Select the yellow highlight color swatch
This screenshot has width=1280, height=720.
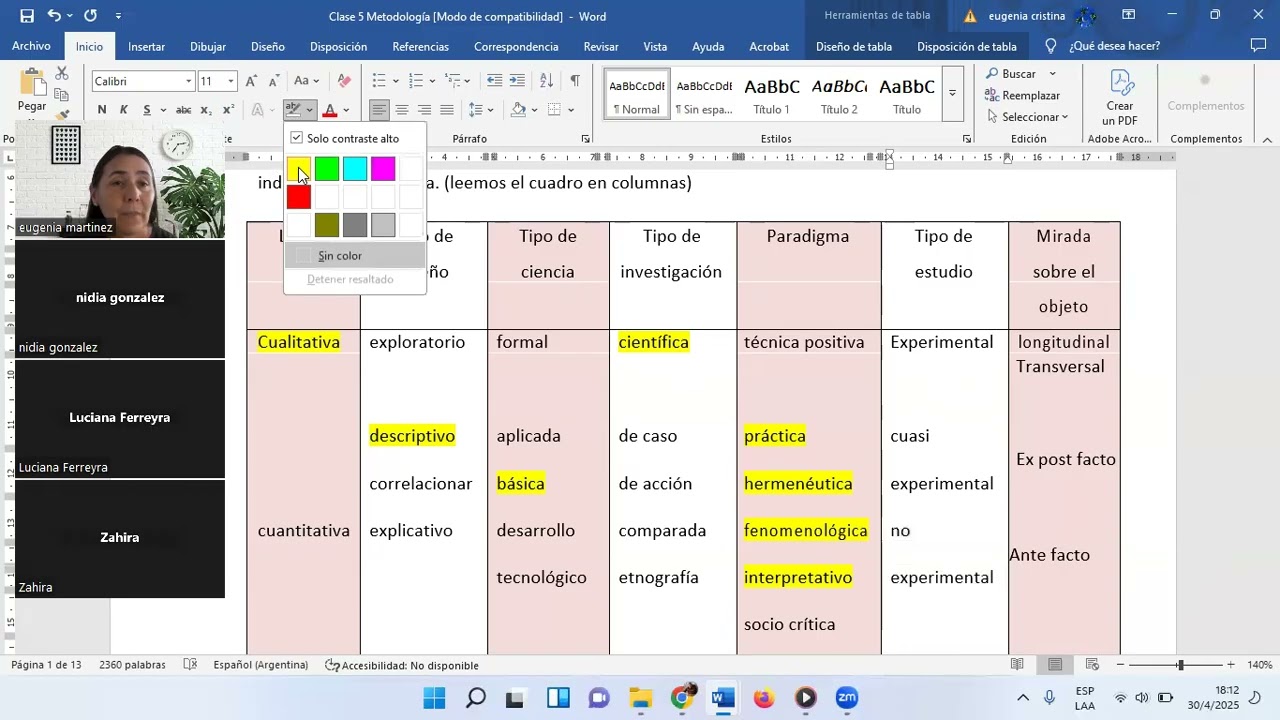(299, 169)
